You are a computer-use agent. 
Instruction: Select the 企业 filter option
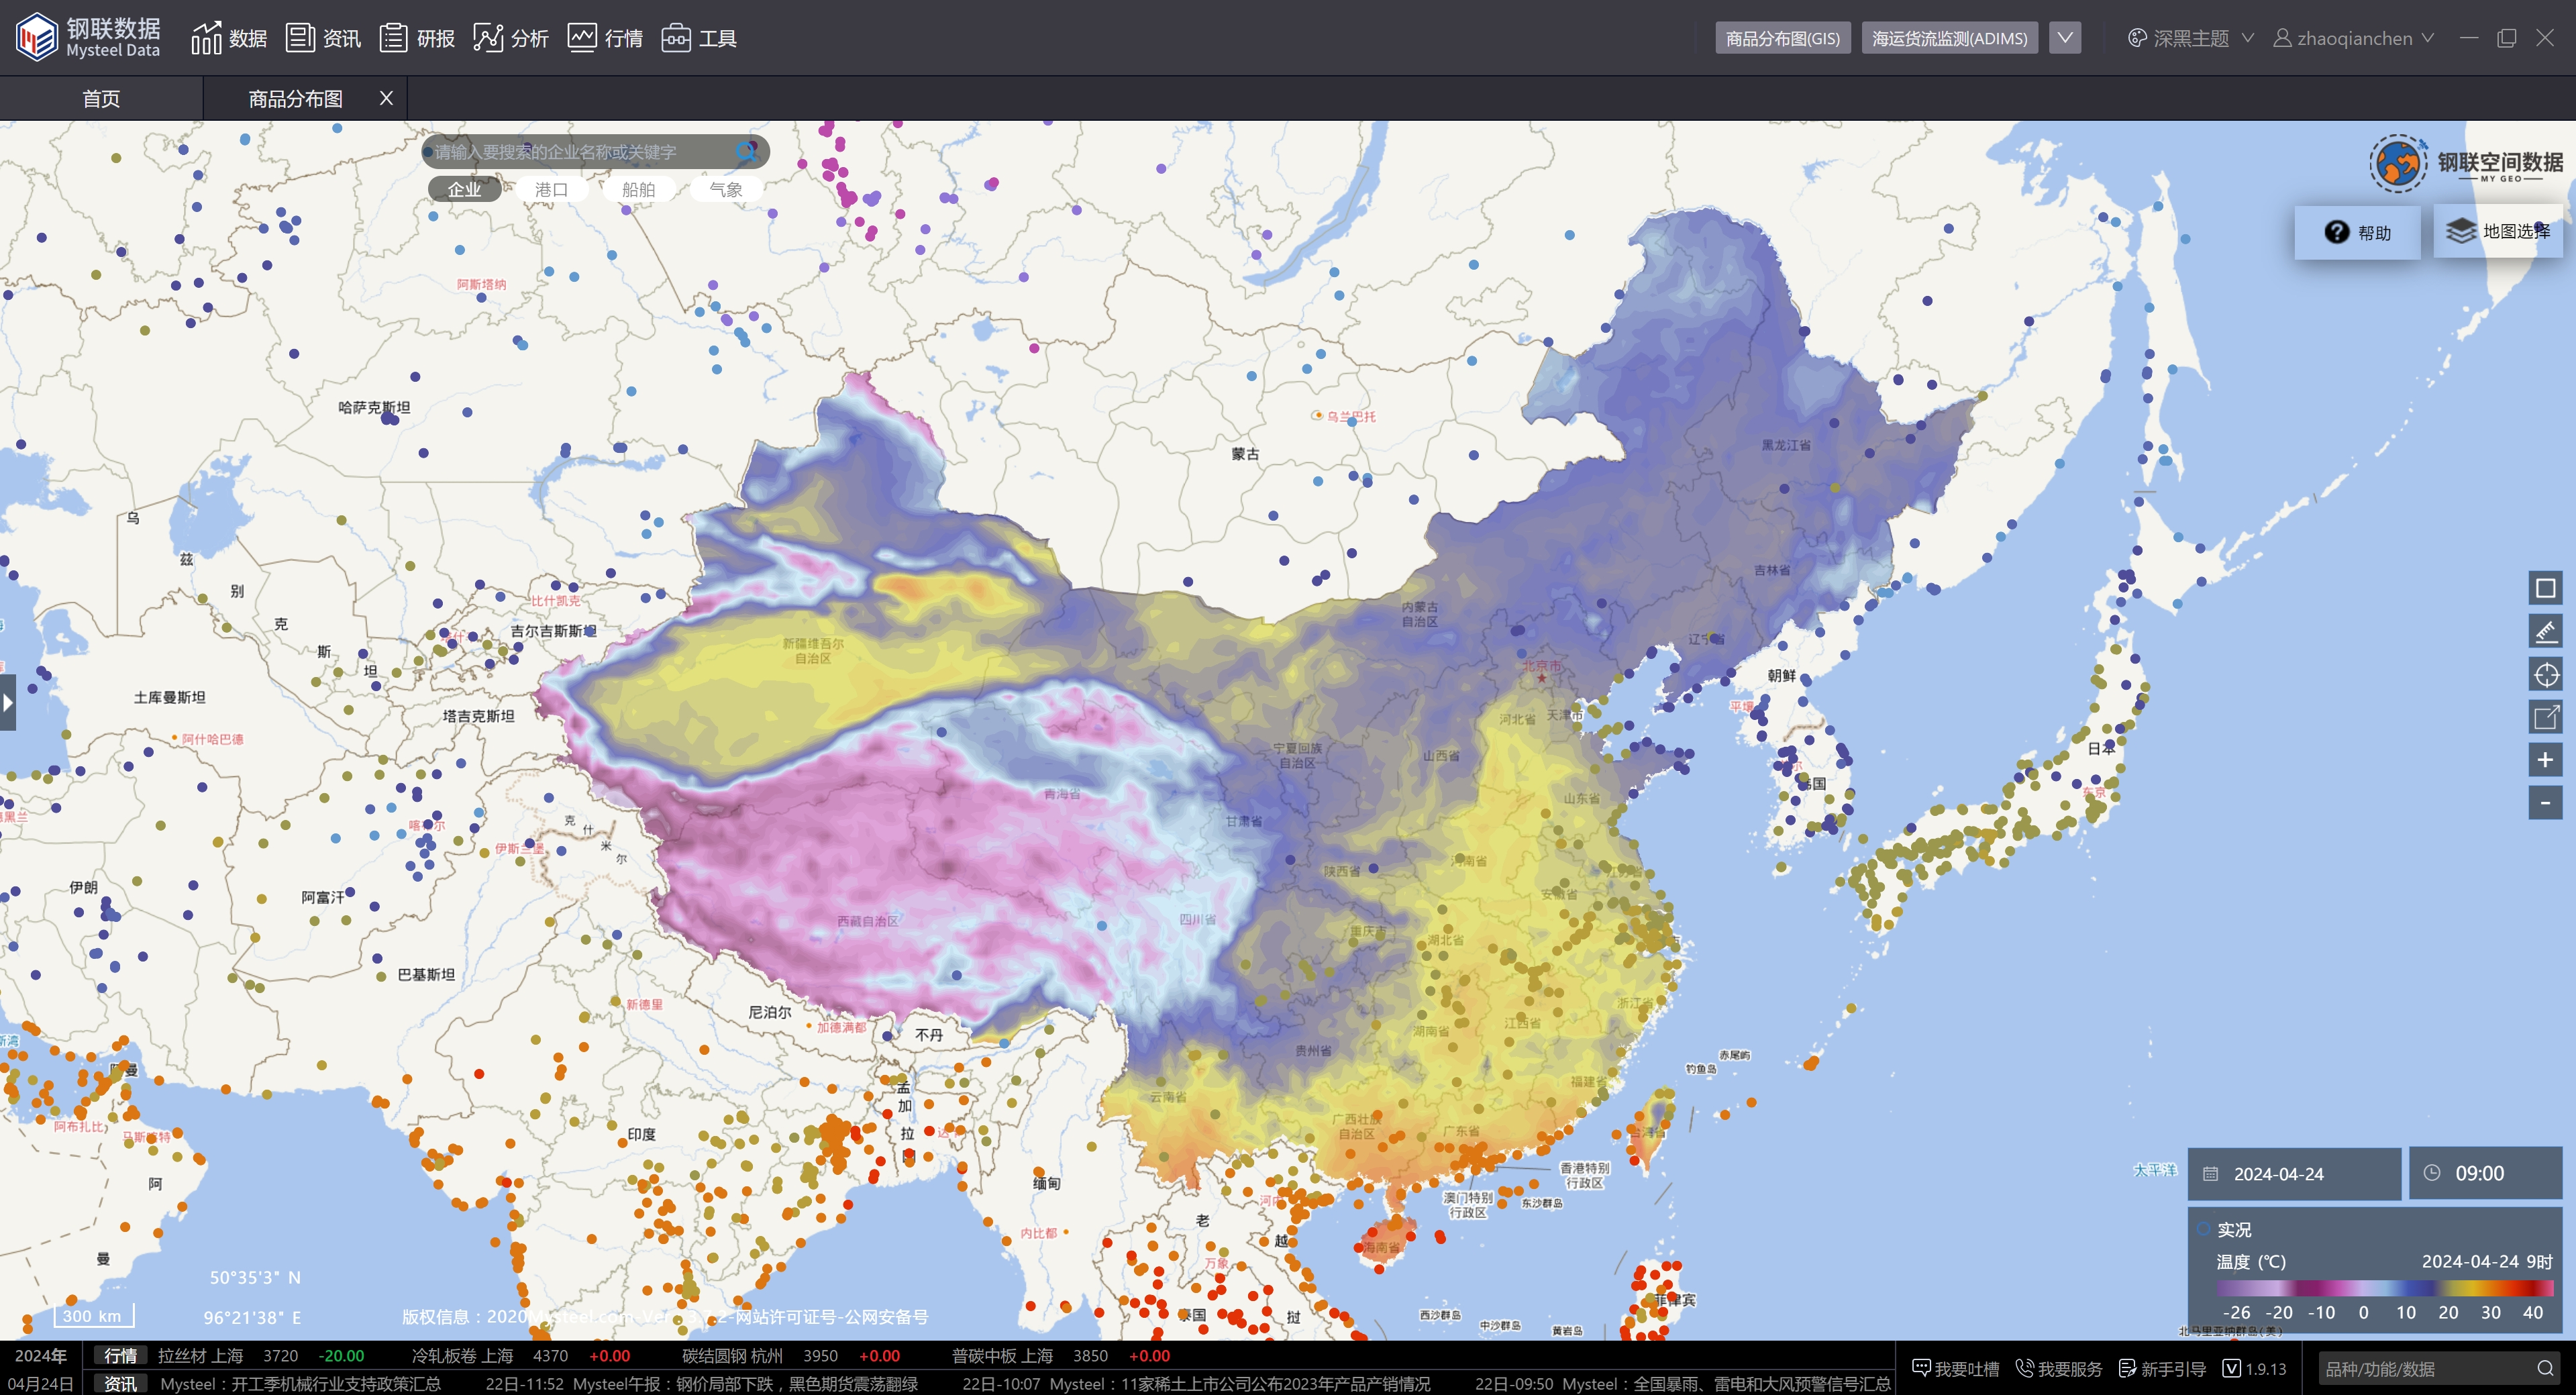[x=464, y=189]
